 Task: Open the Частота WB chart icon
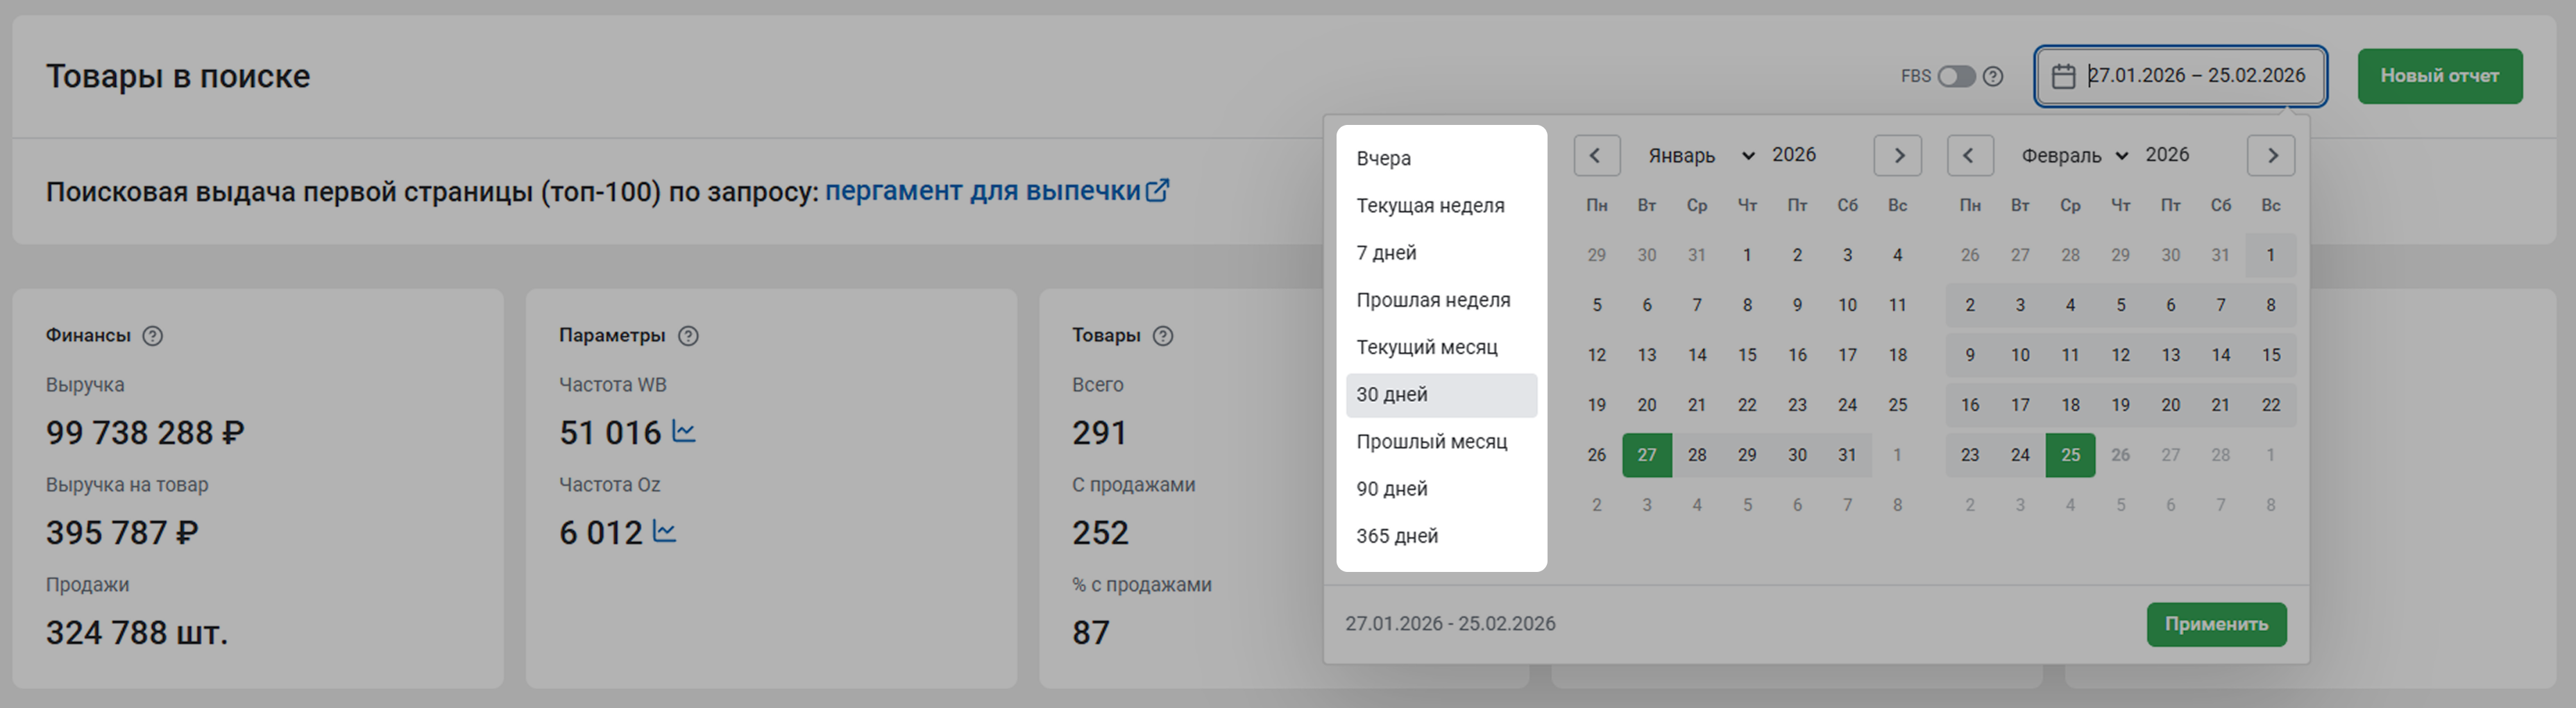pyautogui.click(x=684, y=432)
